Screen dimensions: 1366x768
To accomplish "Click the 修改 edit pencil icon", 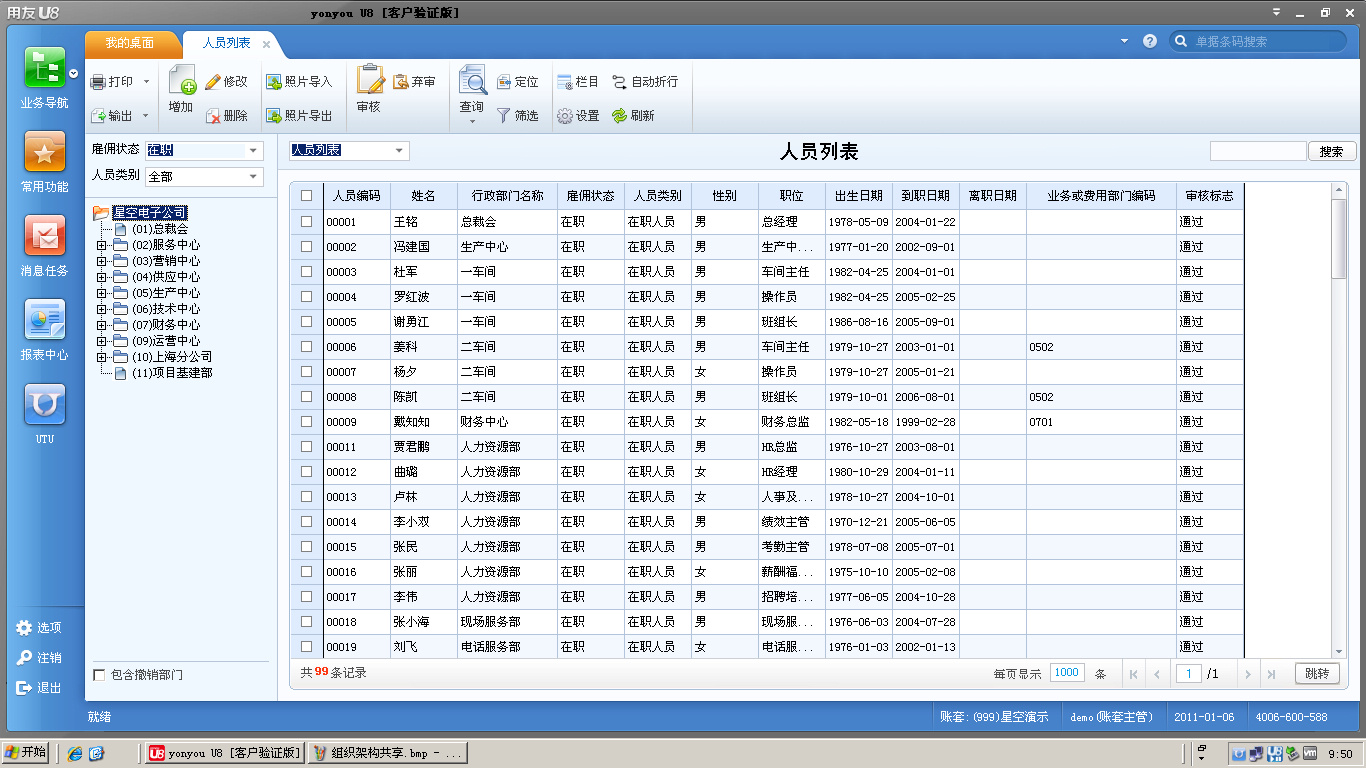I will (213, 82).
